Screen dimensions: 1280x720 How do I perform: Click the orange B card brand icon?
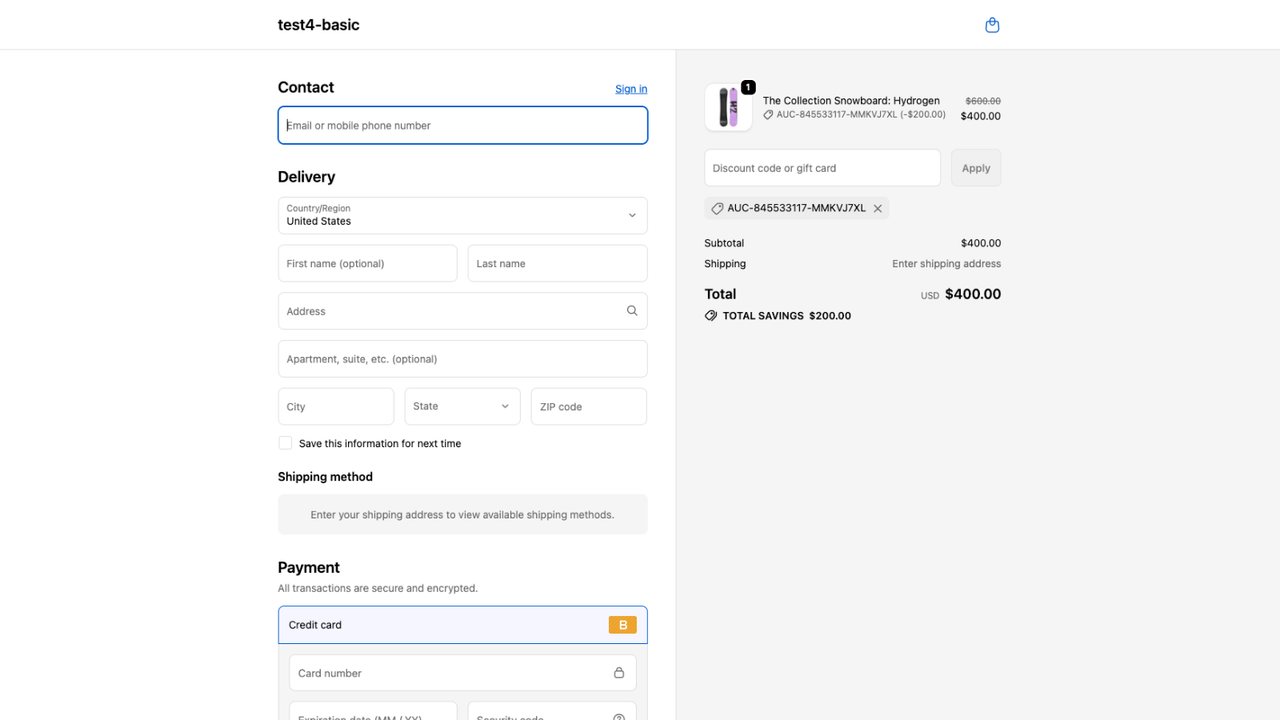click(x=622, y=625)
